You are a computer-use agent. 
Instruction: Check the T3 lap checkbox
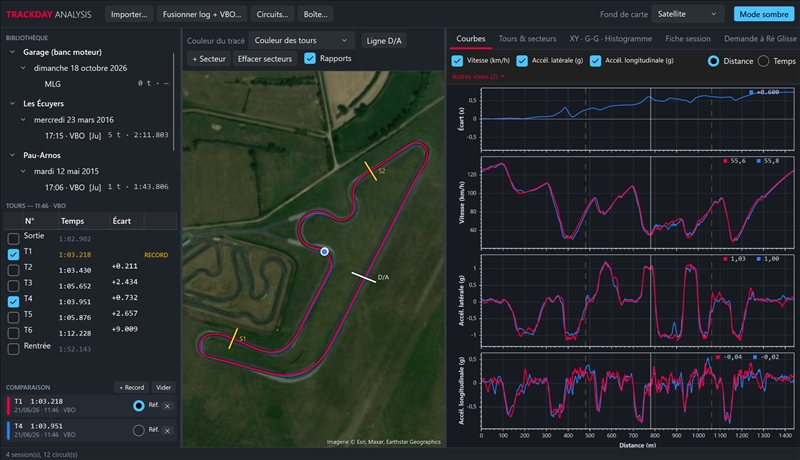pos(14,286)
